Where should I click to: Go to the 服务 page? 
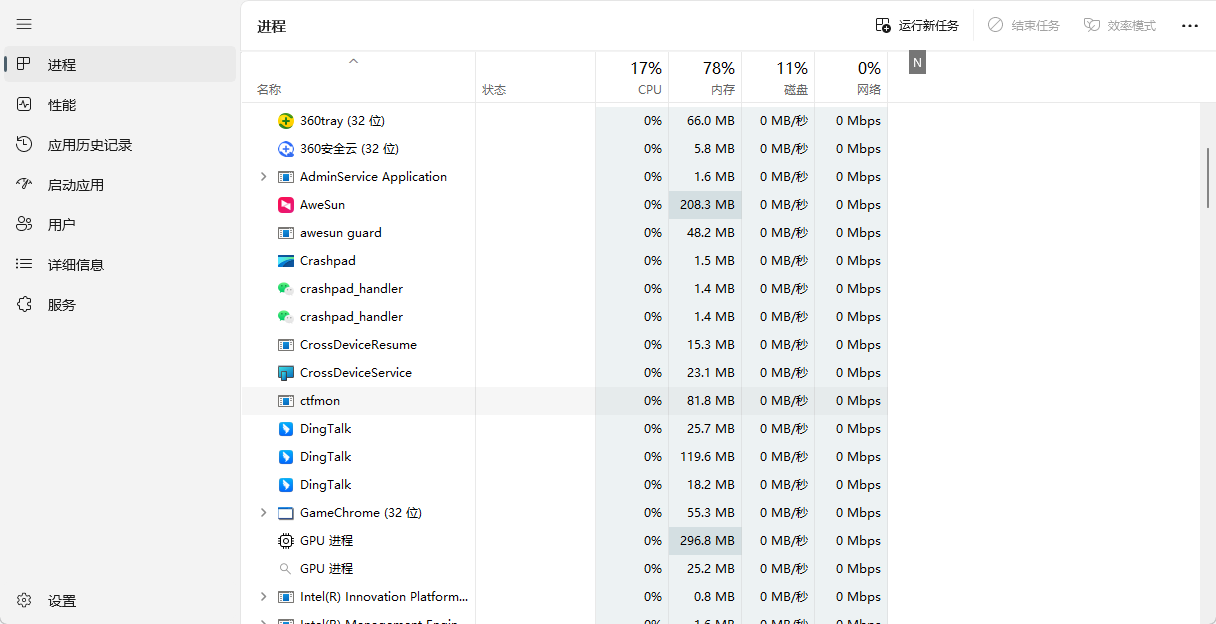pos(62,305)
